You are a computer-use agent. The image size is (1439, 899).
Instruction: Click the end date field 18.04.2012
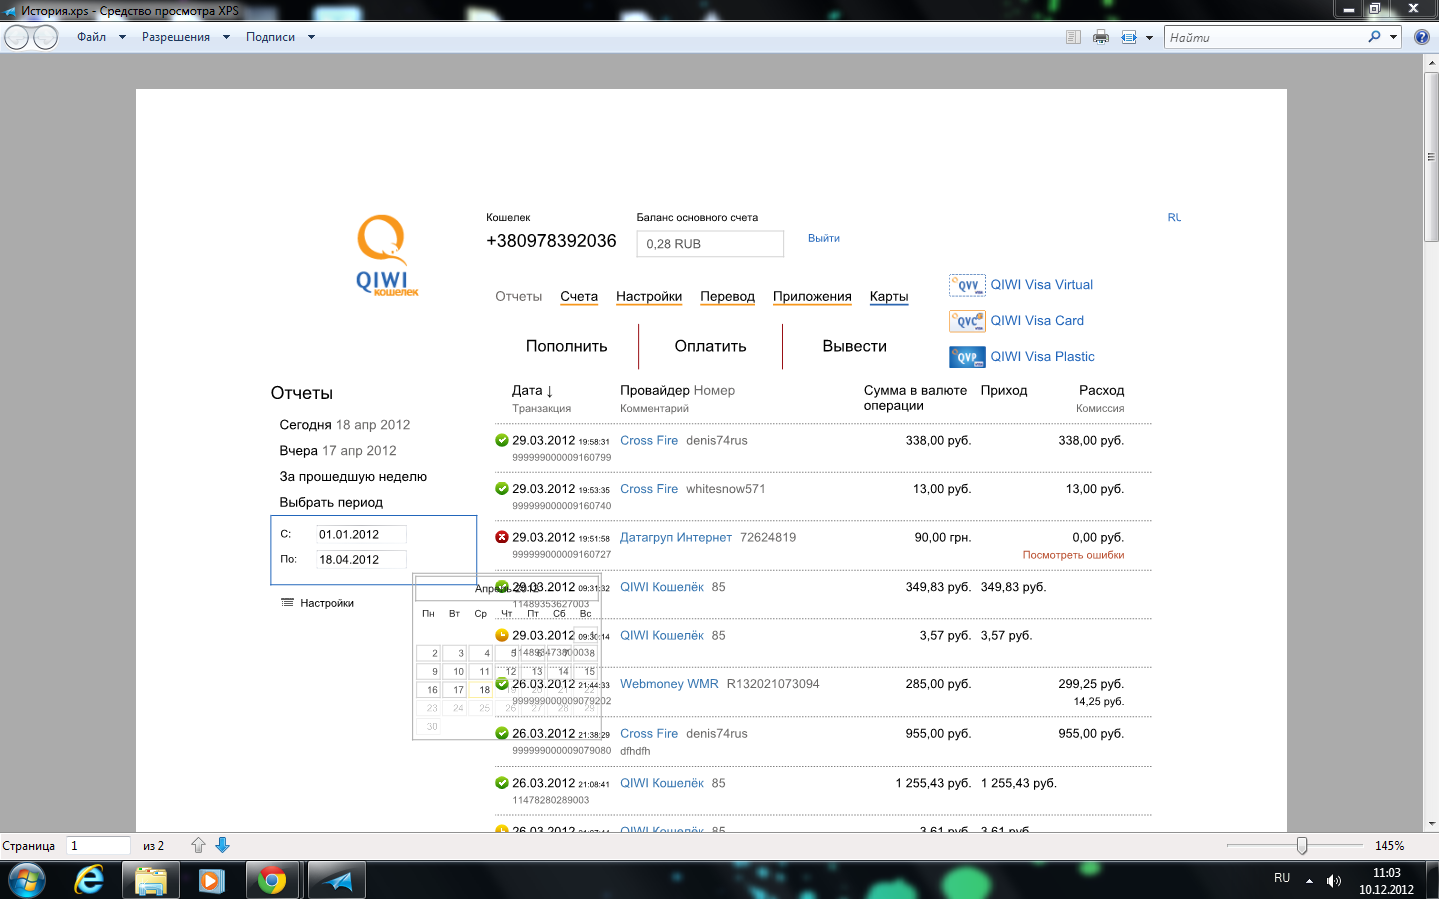point(361,560)
